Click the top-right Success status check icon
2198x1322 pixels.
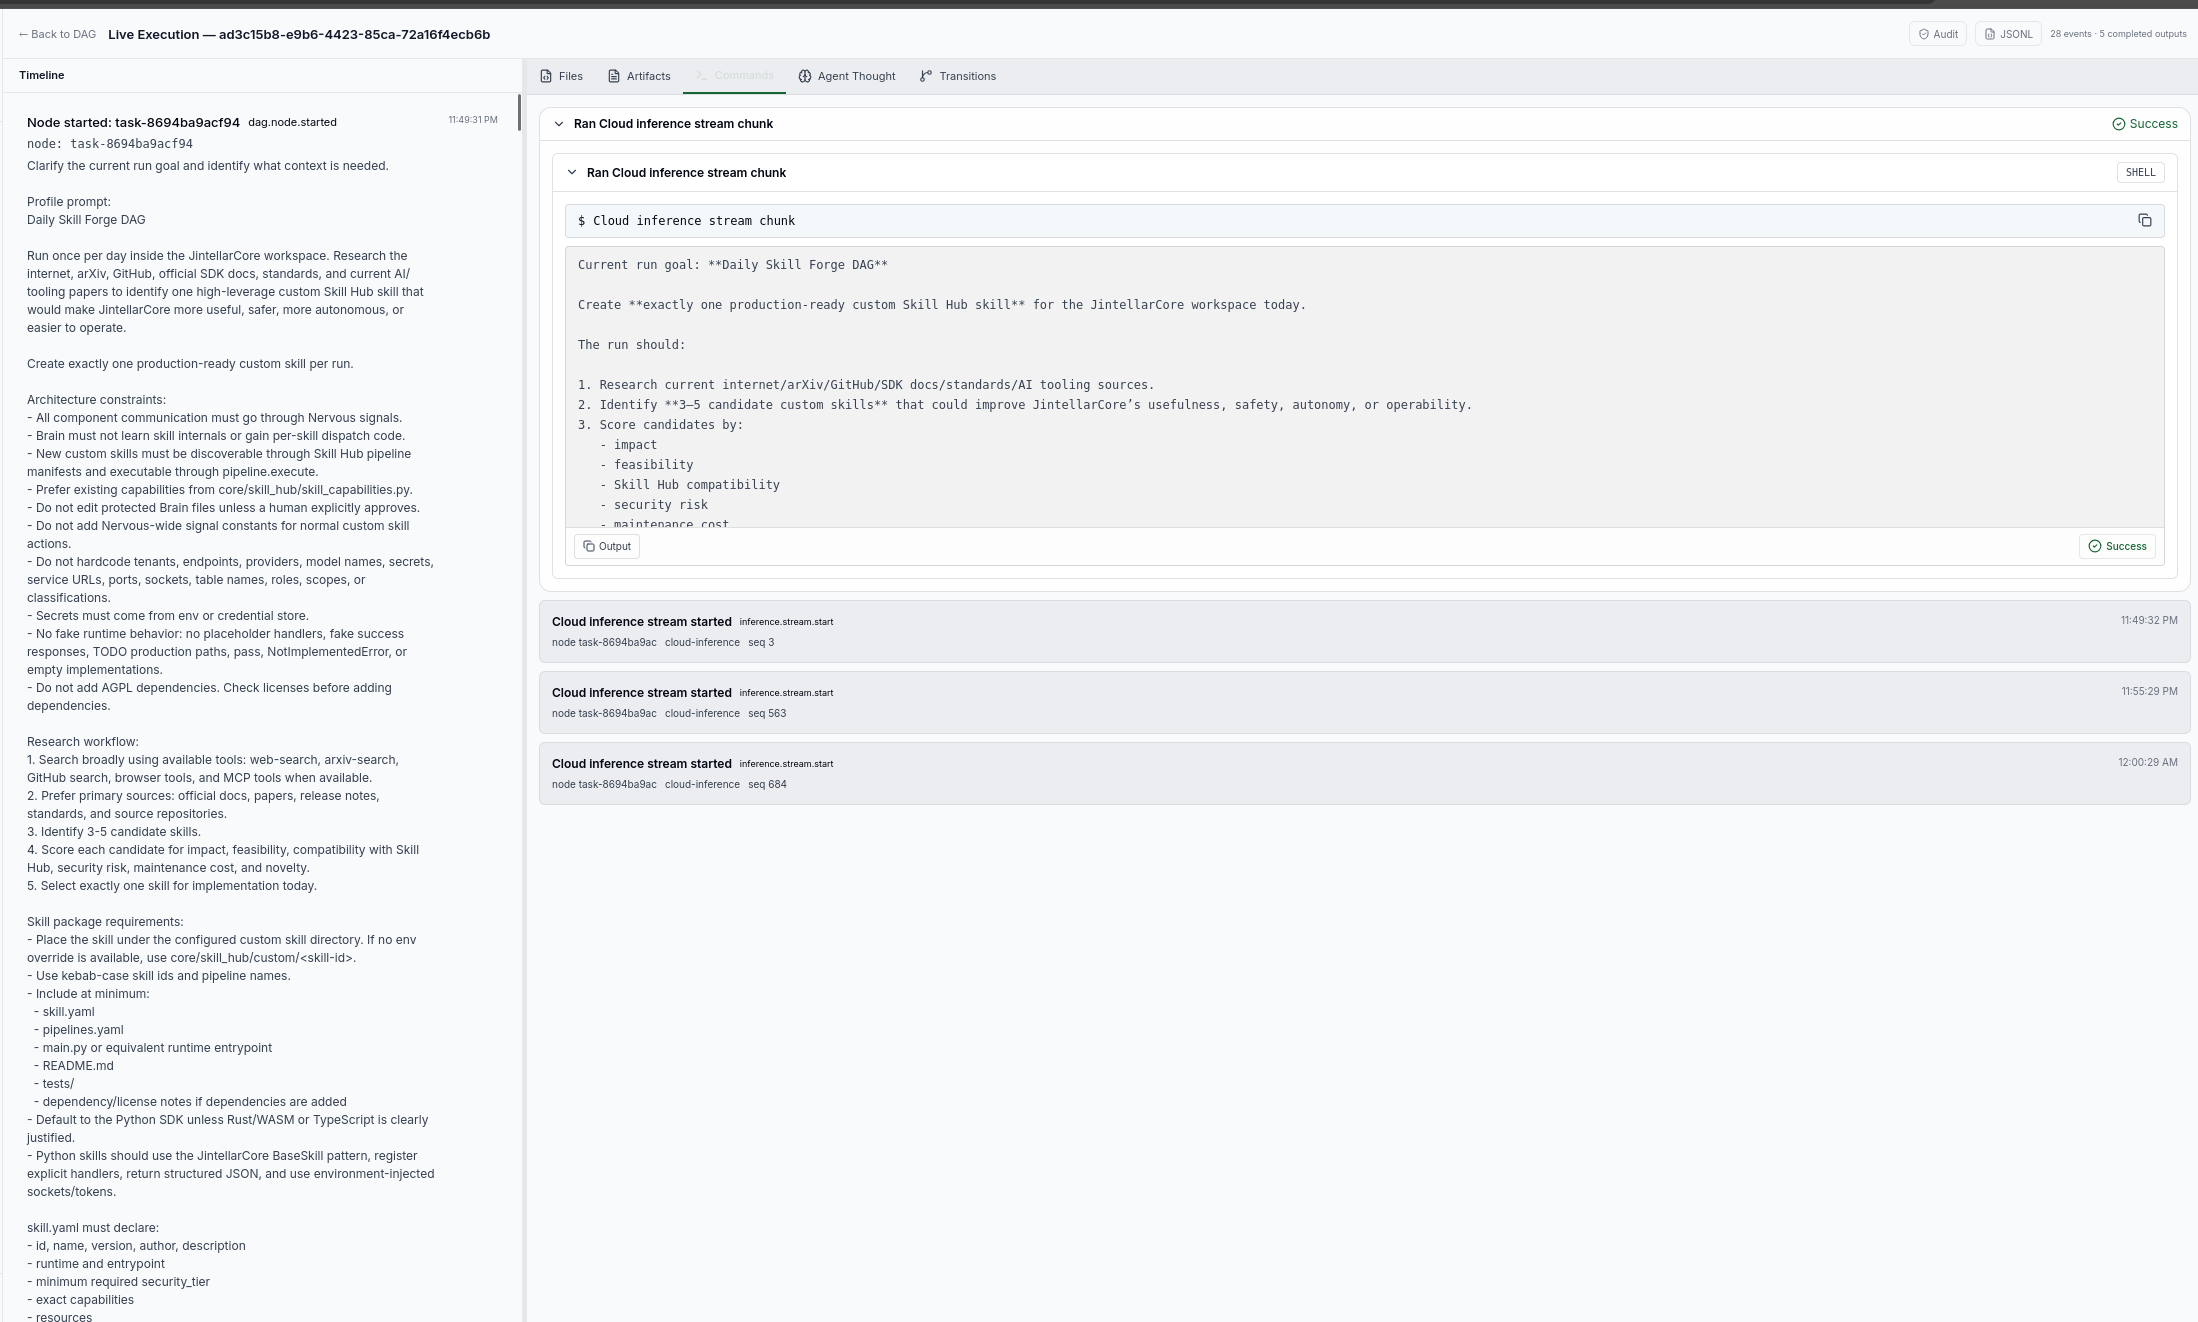tap(2118, 124)
